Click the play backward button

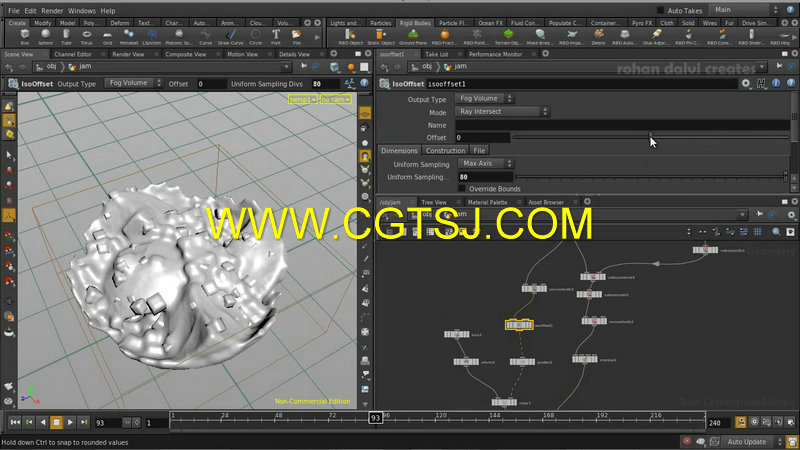pyautogui.click(x=43, y=422)
